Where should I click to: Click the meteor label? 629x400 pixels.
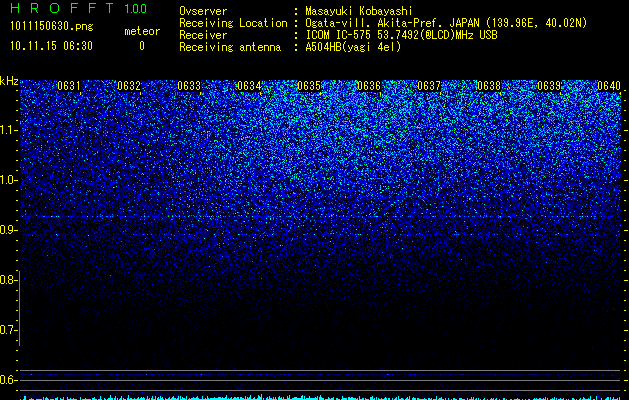142,31
